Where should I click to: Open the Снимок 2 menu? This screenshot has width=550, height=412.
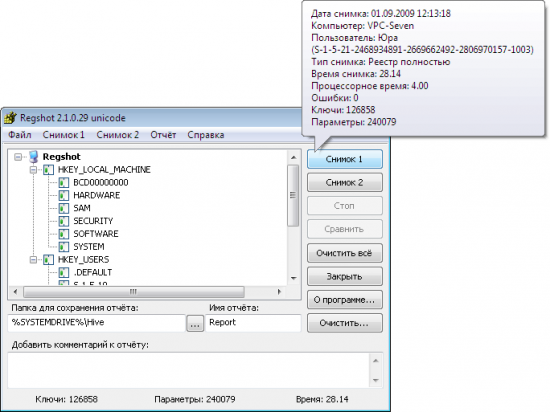(x=118, y=135)
